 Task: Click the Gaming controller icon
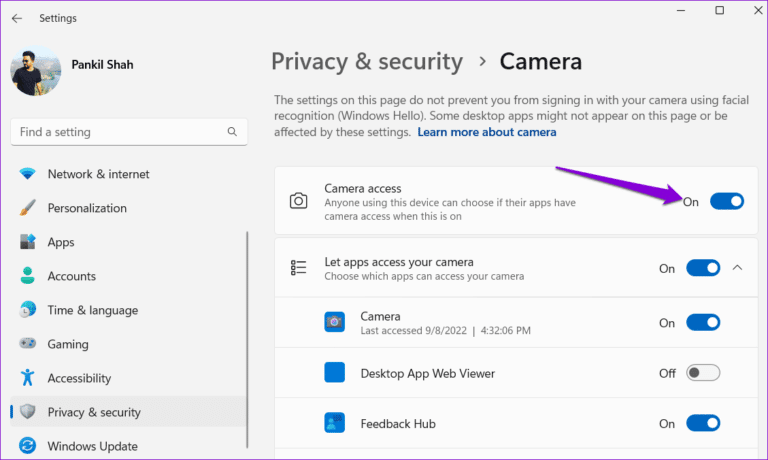(x=28, y=344)
